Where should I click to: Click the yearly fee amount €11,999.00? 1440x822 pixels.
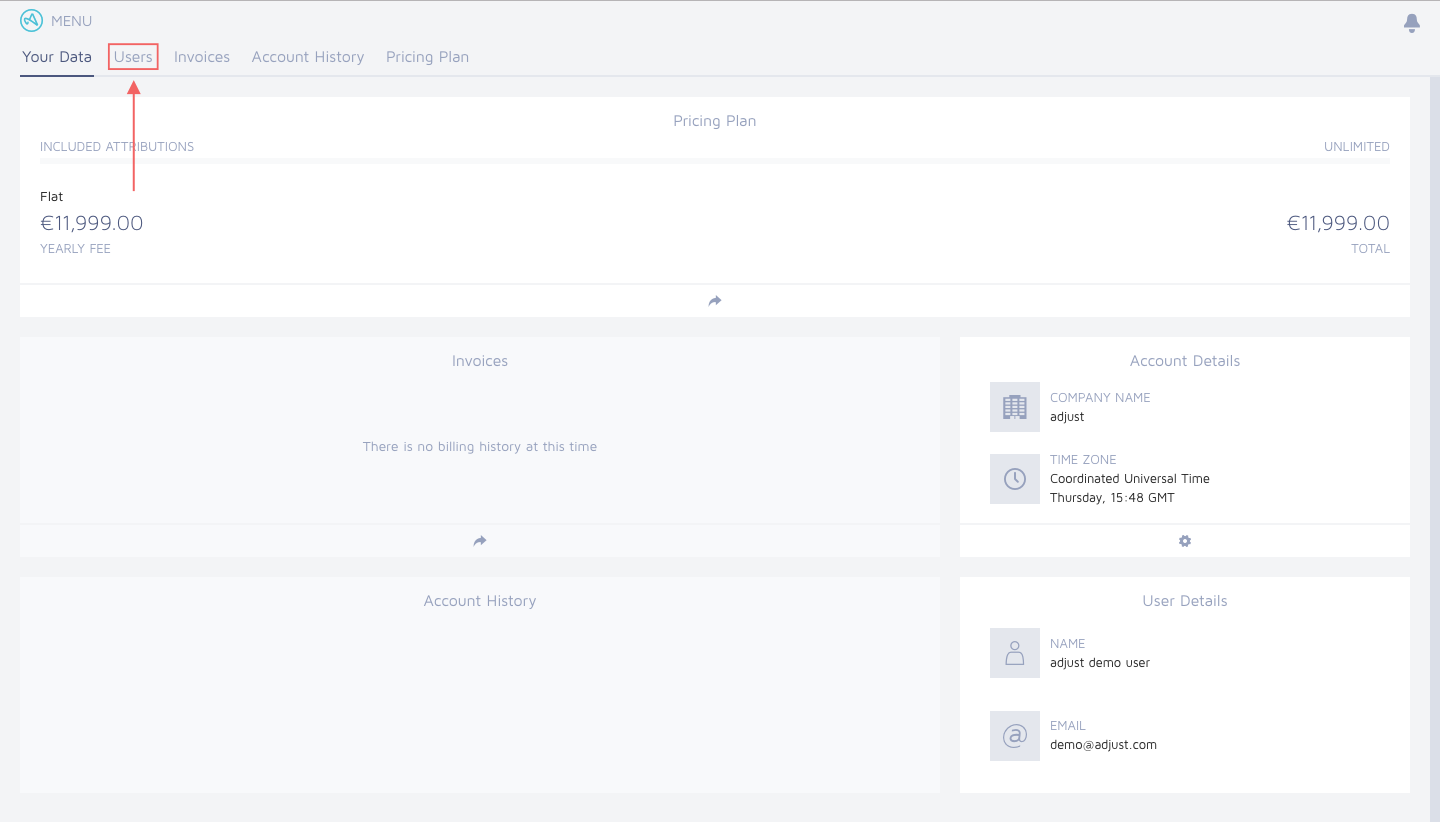coord(92,222)
